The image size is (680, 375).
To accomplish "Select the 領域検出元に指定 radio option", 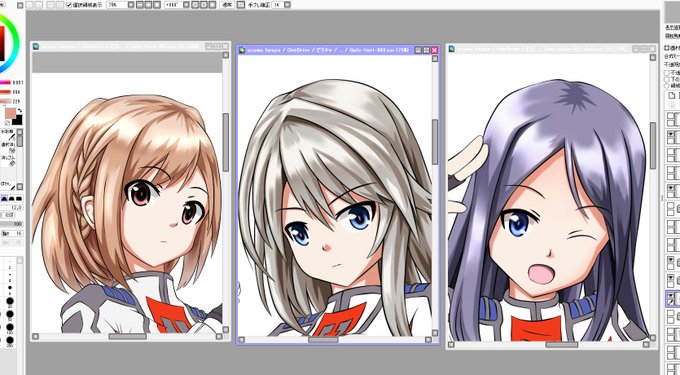I will point(667,86).
